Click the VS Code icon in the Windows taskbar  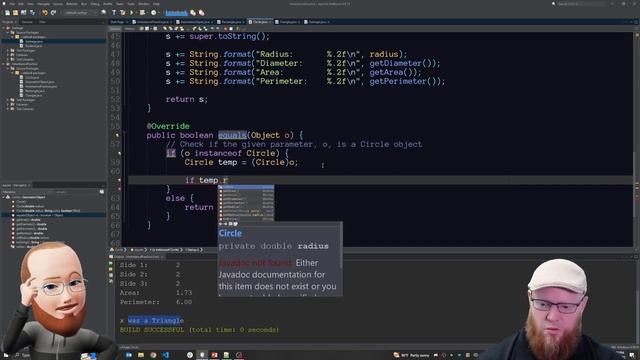tap(166, 355)
